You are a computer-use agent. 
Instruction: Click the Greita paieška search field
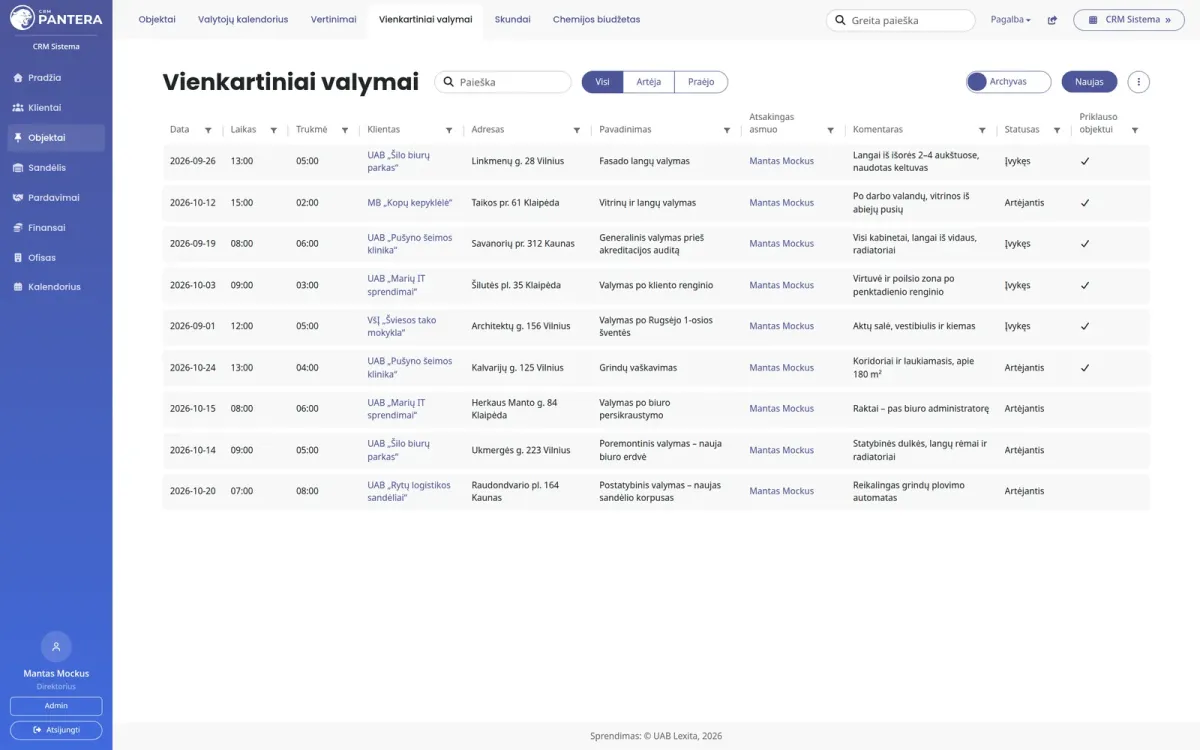[x=900, y=20]
